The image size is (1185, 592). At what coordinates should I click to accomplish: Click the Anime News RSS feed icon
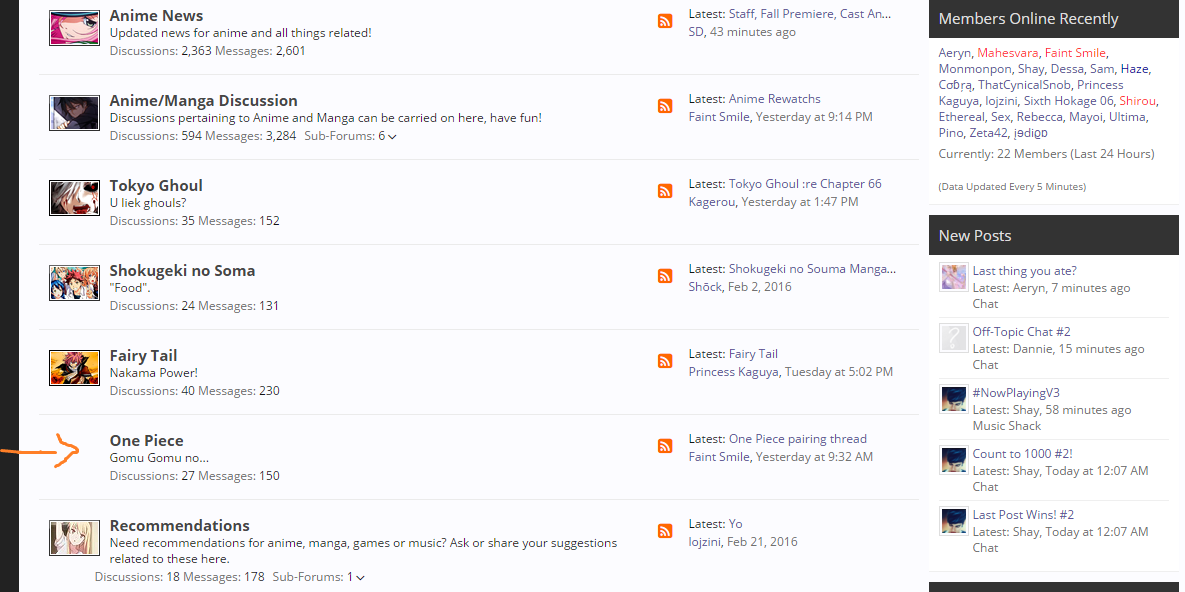pyautogui.click(x=665, y=21)
